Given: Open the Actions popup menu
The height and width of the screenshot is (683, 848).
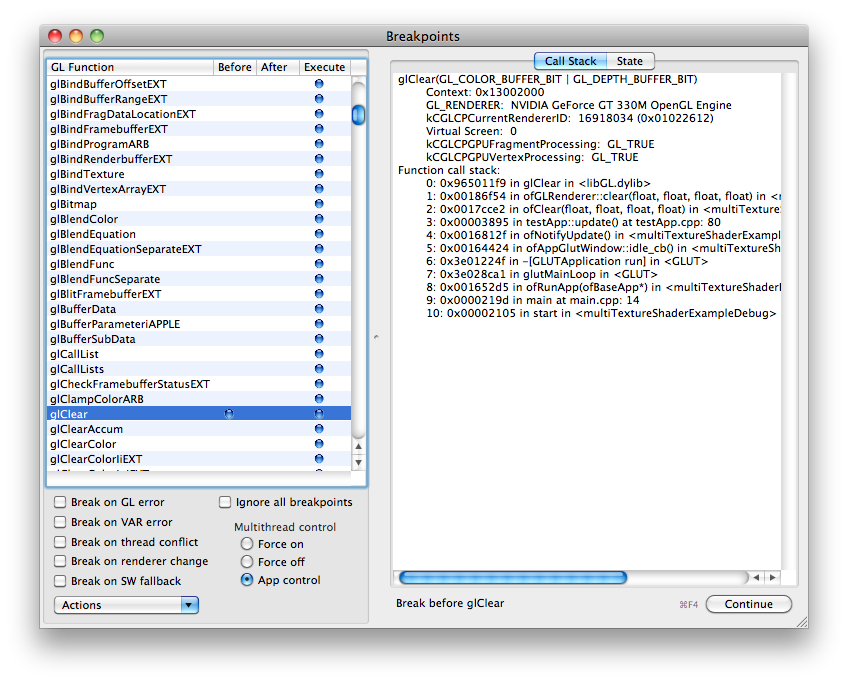Looking at the screenshot, I should point(127,605).
